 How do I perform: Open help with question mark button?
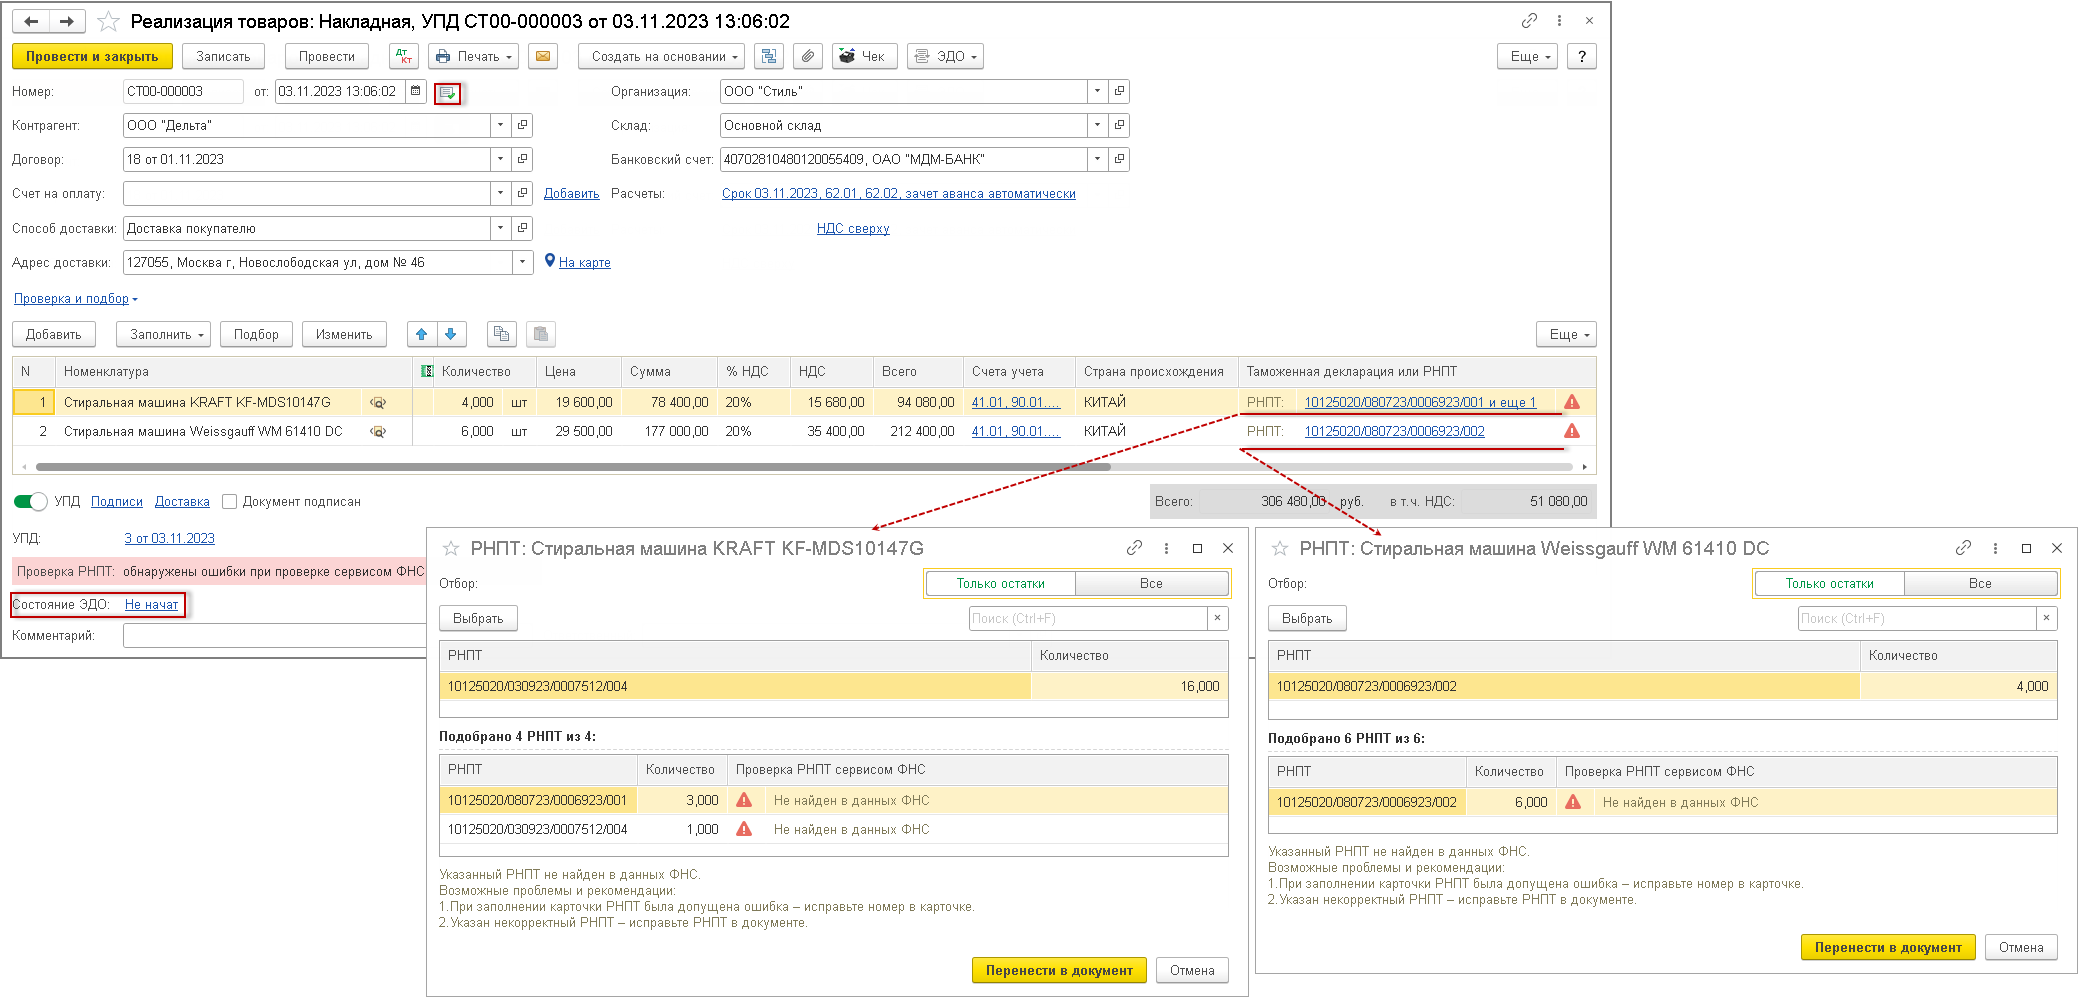(x=1581, y=56)
